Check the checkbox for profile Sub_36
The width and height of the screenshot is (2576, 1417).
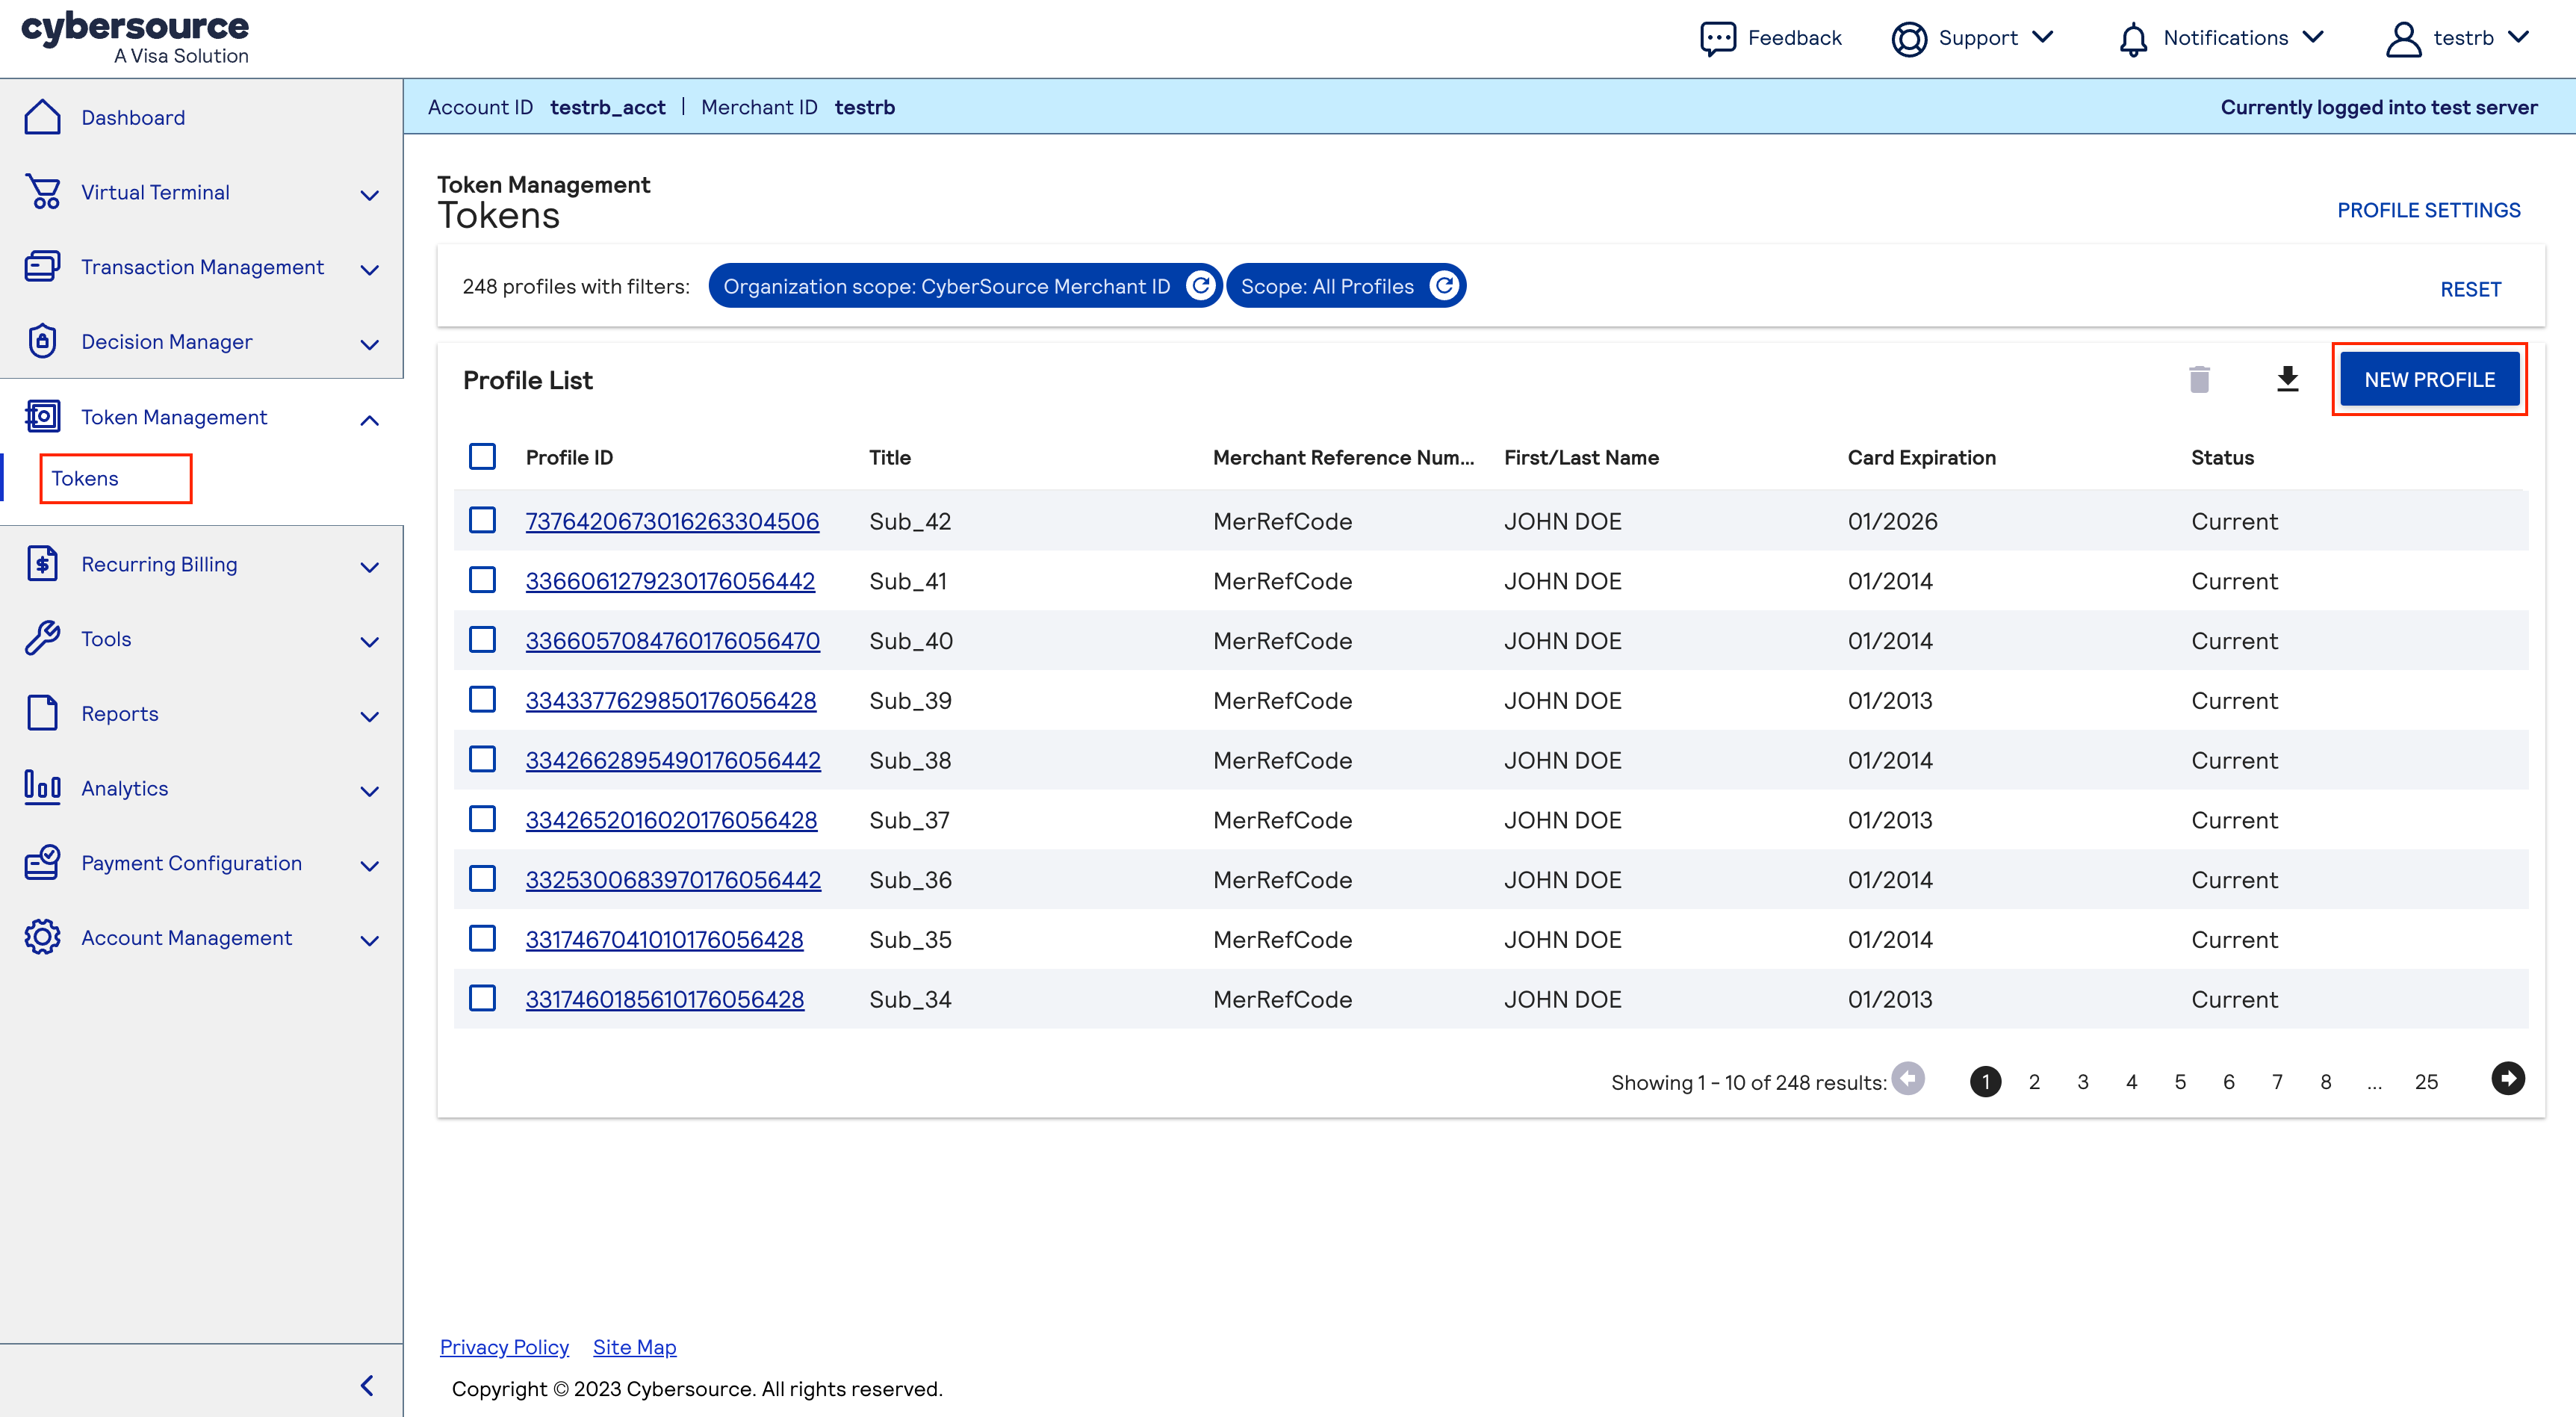click(483, 879)
